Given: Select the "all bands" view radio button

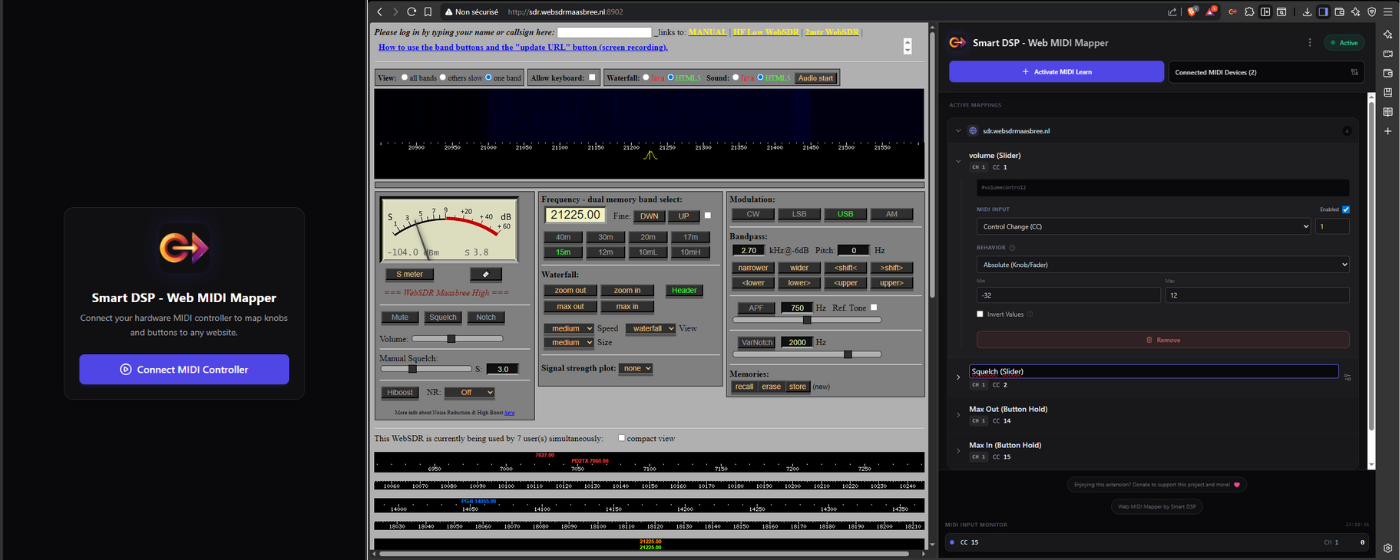Looking at the screenshot, I should (405, 78).
